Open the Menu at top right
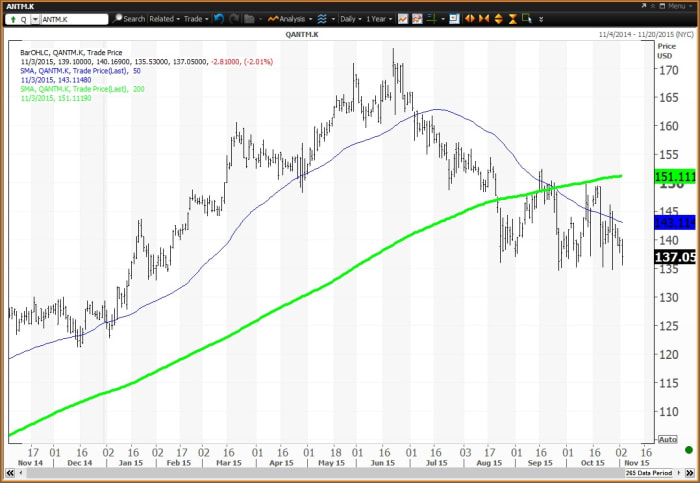 (670, 5)
